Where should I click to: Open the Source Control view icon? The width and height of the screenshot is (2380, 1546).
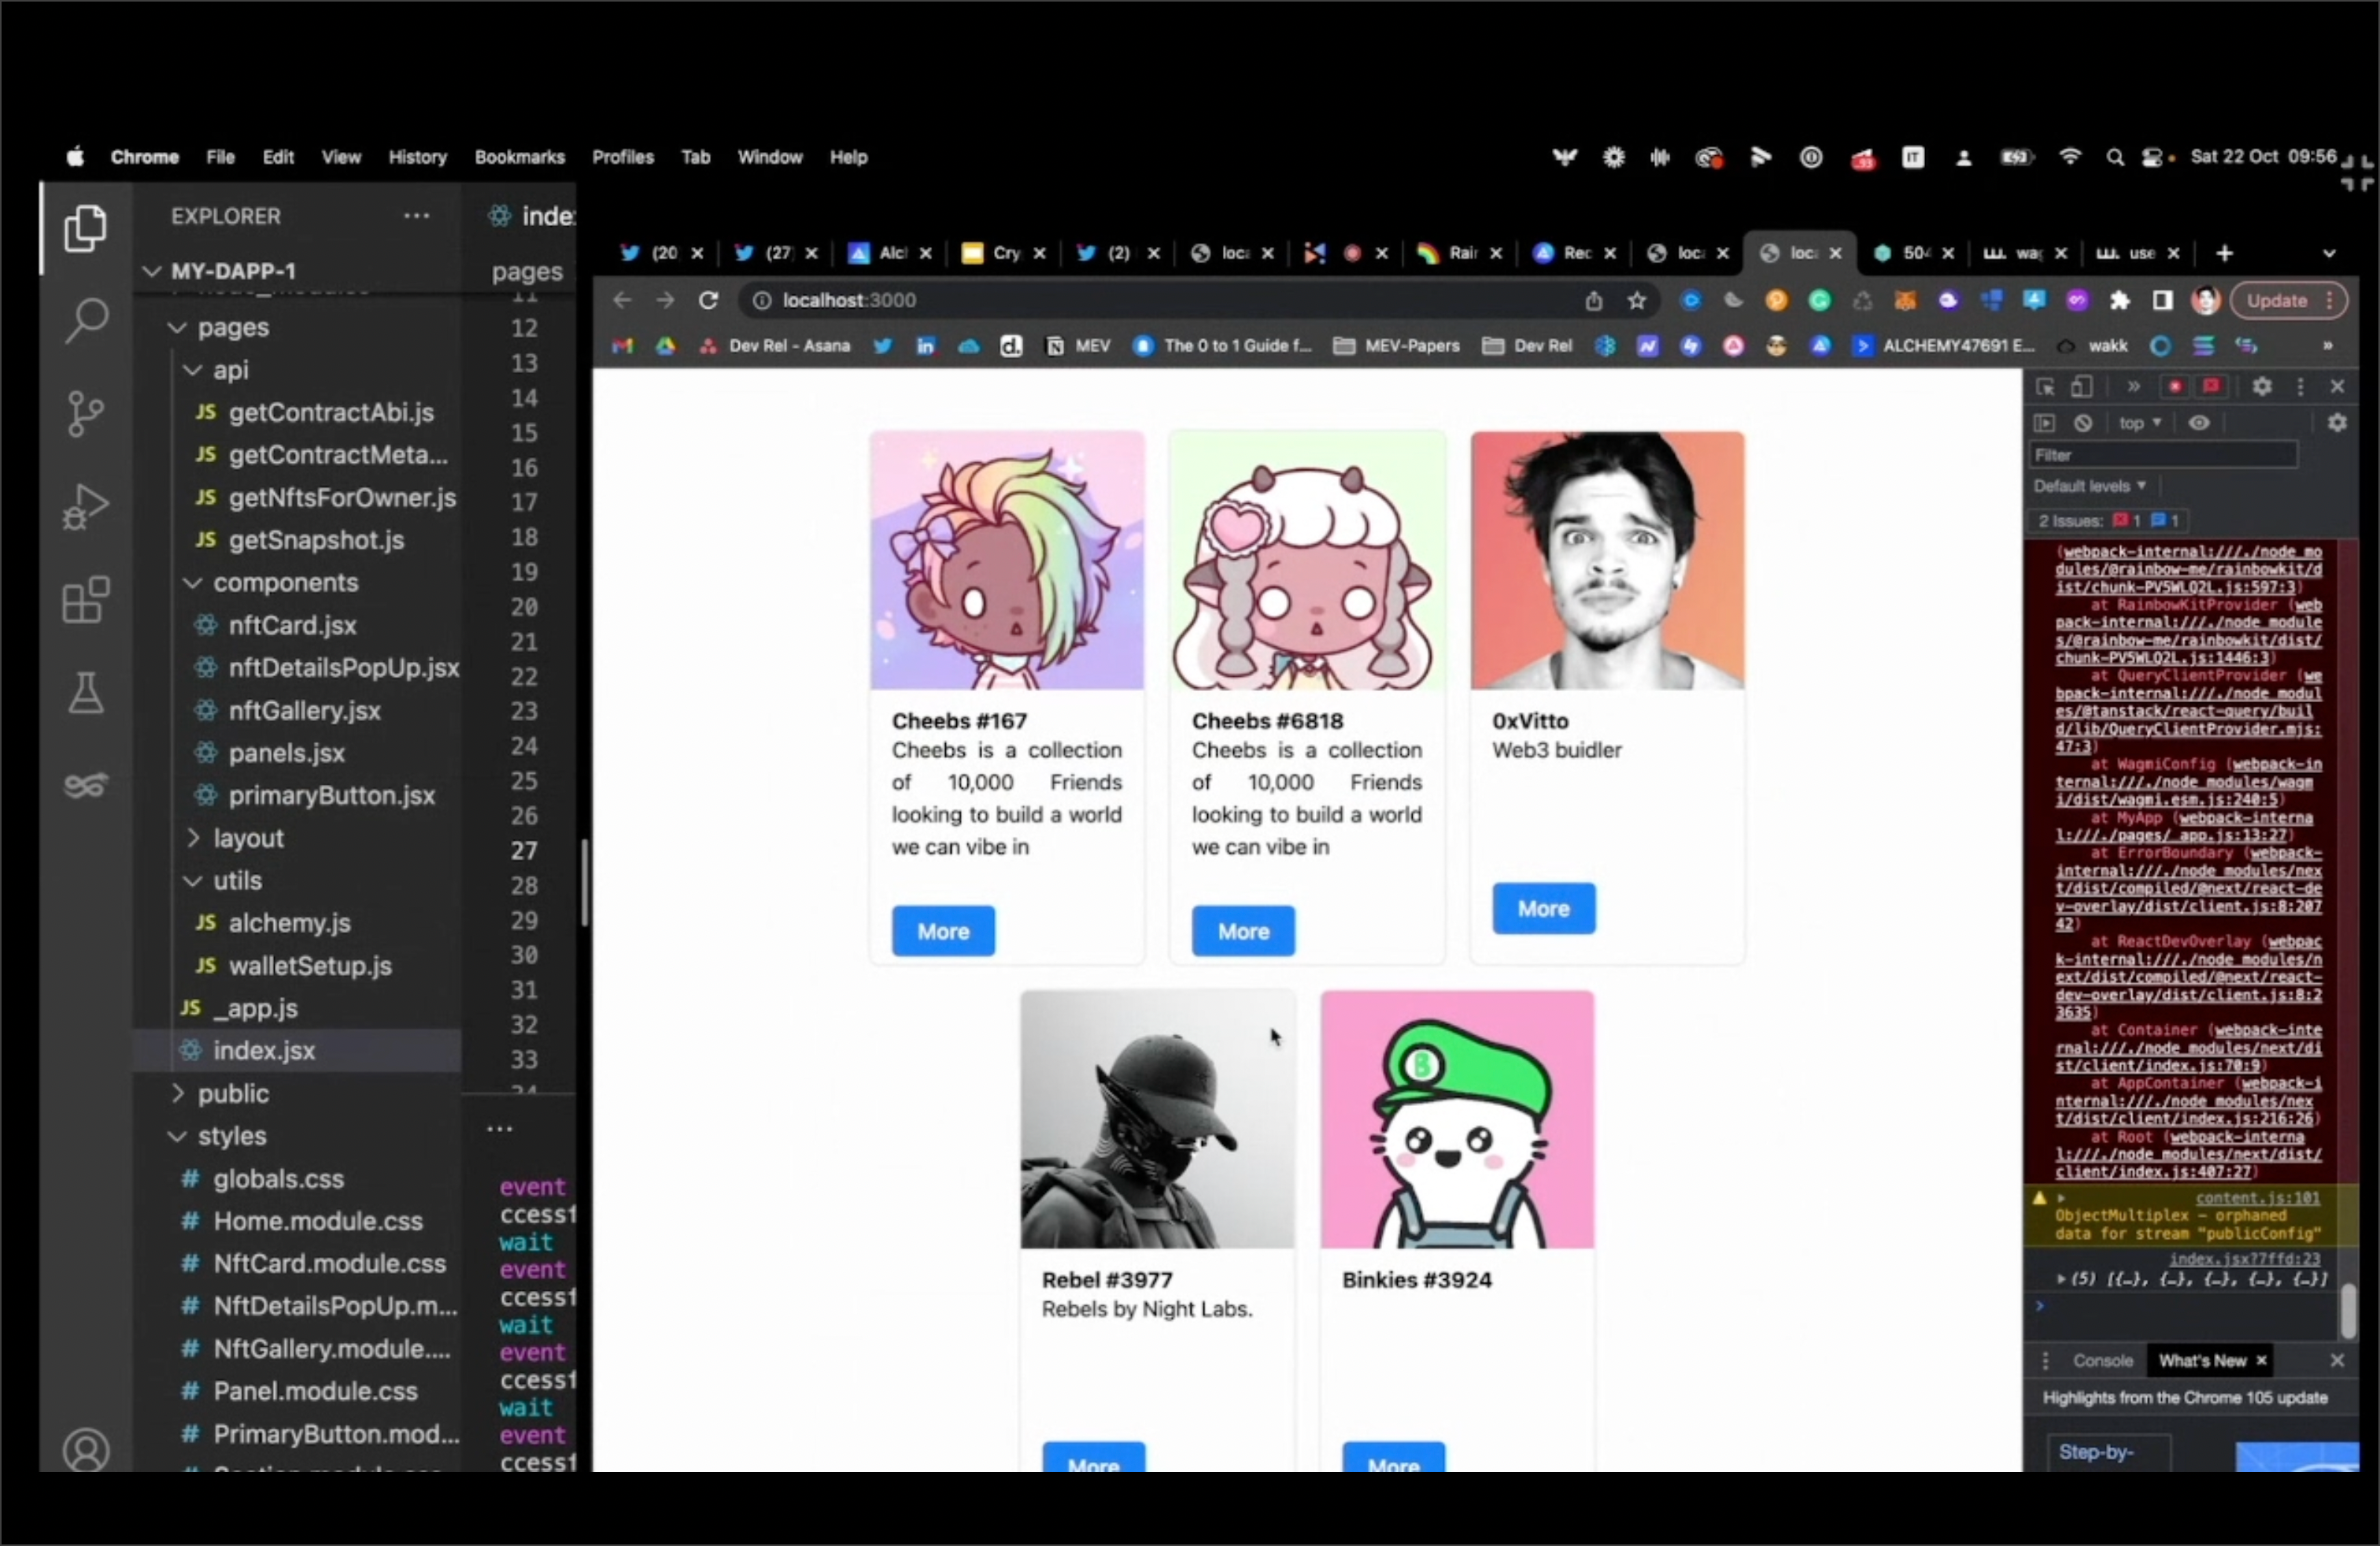[x=85, y=413]
